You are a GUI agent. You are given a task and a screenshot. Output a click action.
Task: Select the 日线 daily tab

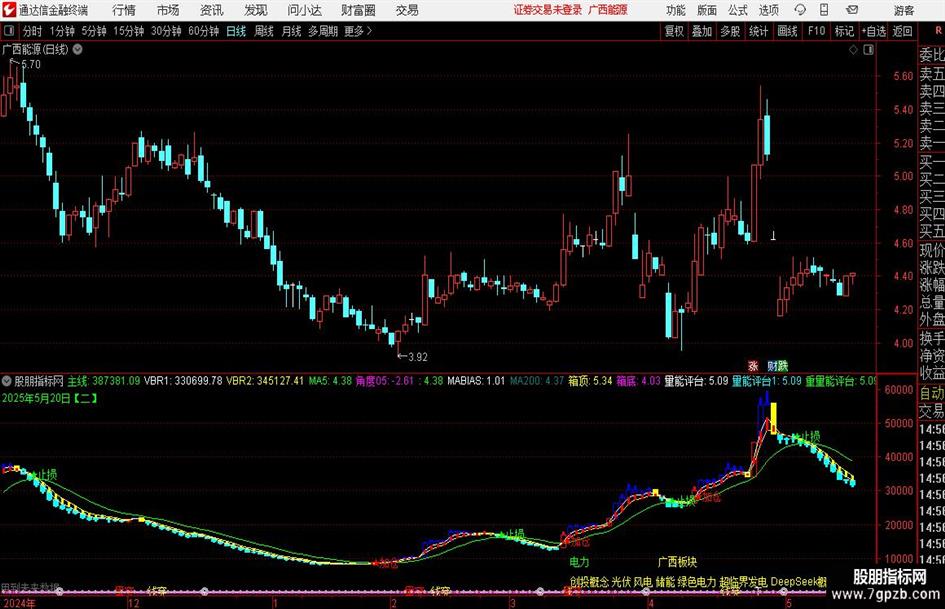(x=236, y=31)
